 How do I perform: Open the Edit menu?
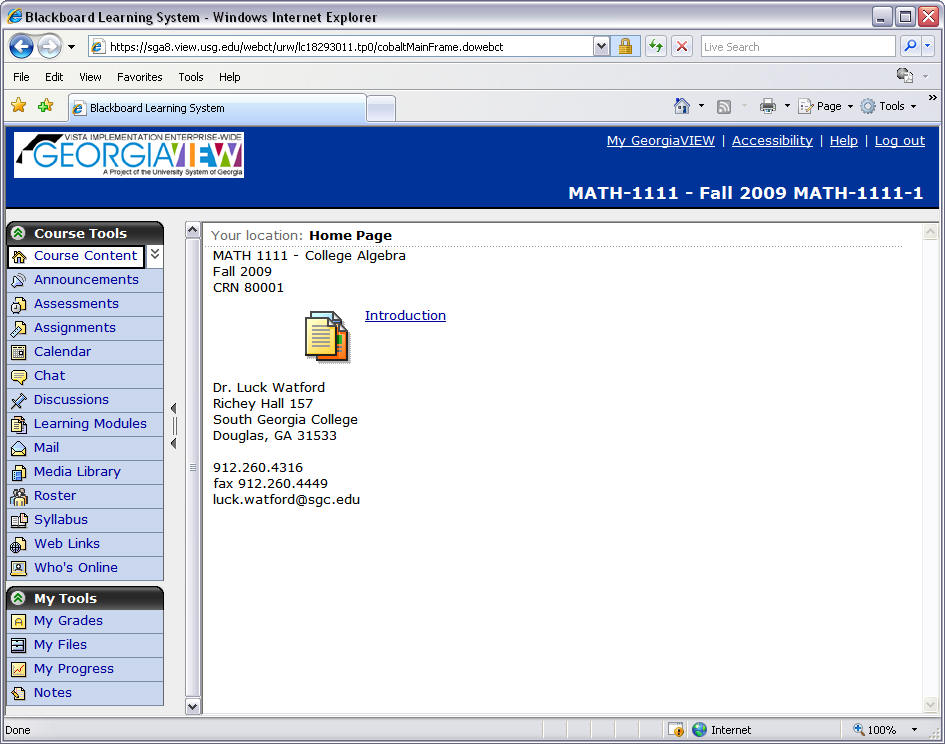coord(54,77)
